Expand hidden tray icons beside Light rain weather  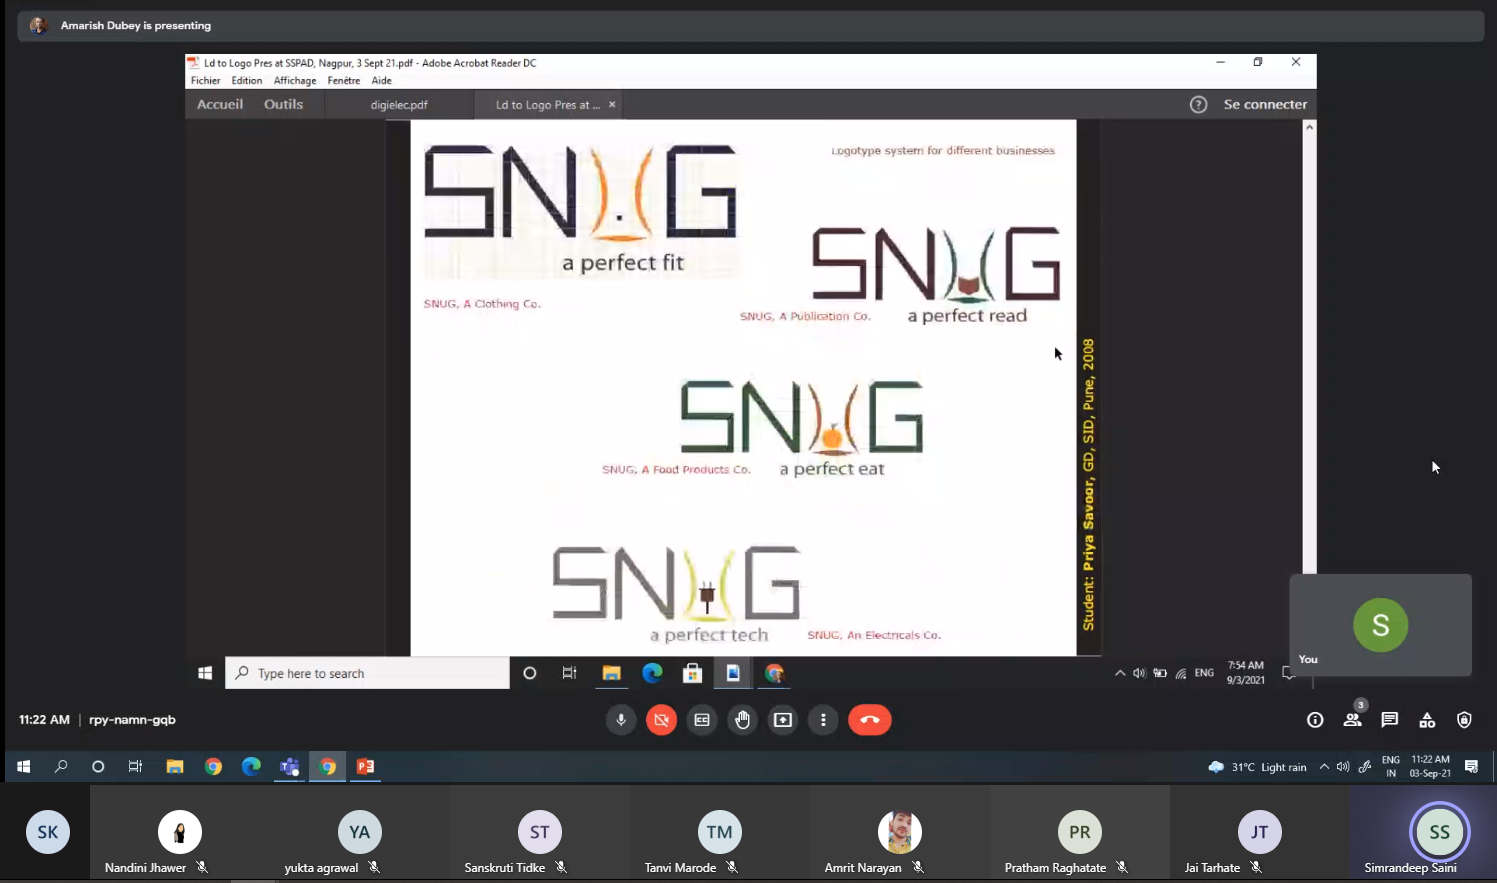click(x=1324, y=767)
